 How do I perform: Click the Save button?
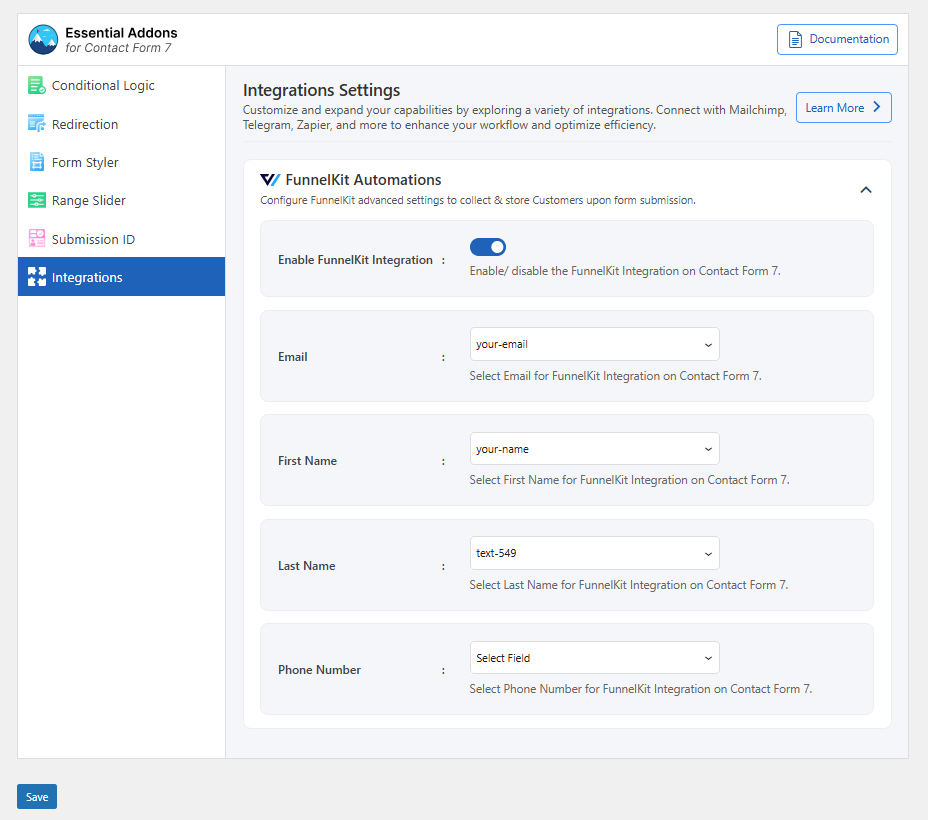(37, 796)
